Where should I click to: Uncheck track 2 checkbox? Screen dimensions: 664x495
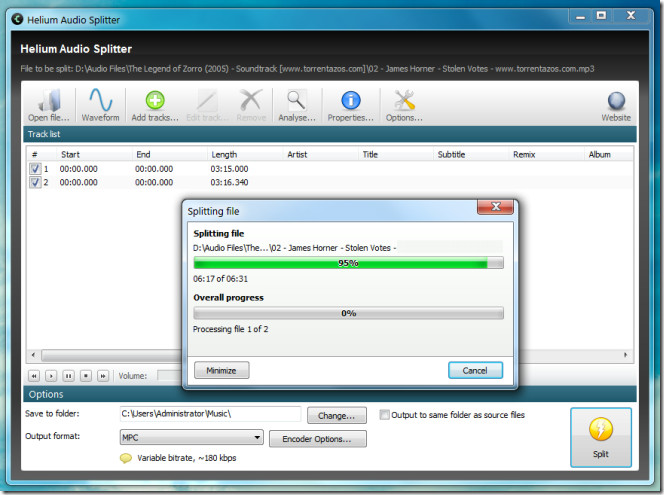[35, 183]
